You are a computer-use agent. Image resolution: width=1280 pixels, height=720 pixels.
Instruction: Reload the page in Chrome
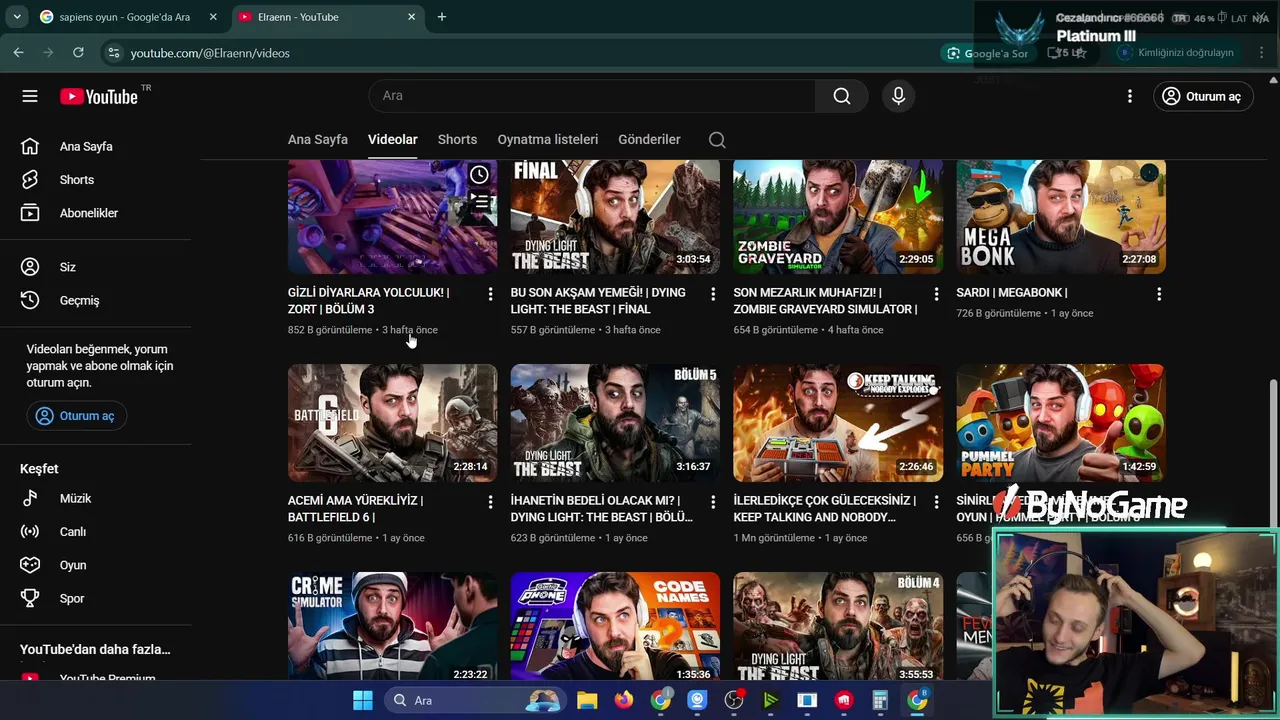tap(78, 52)
